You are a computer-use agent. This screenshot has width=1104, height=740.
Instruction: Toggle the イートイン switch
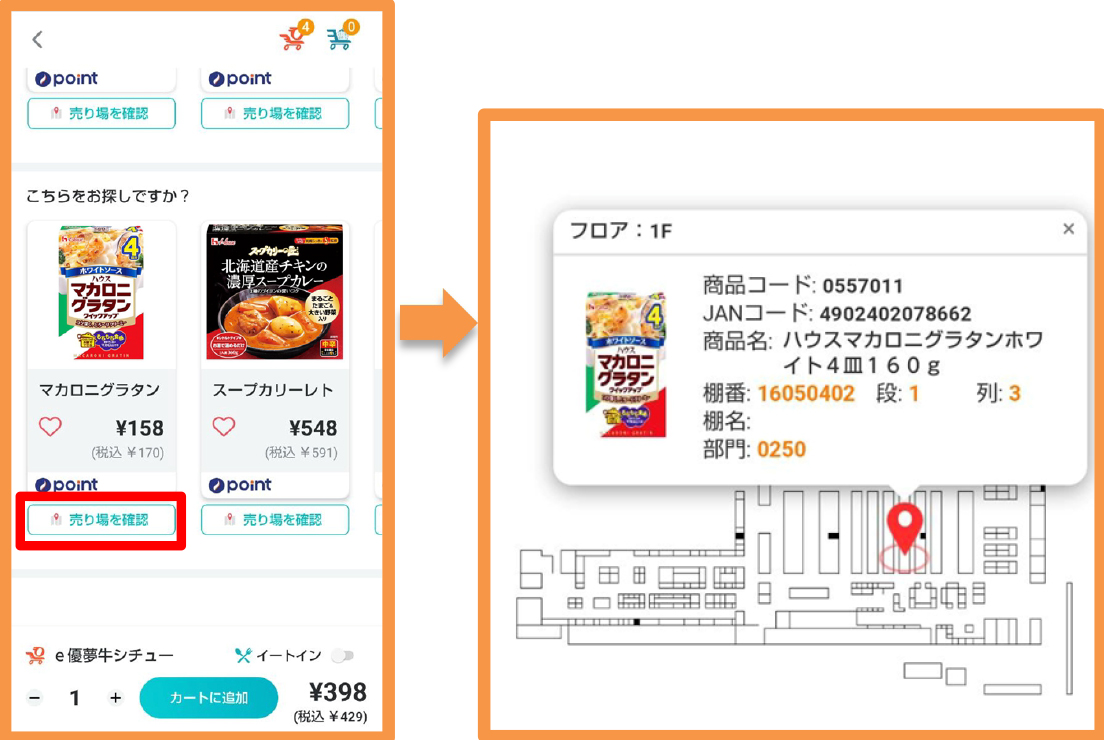[x=342, y=656]
